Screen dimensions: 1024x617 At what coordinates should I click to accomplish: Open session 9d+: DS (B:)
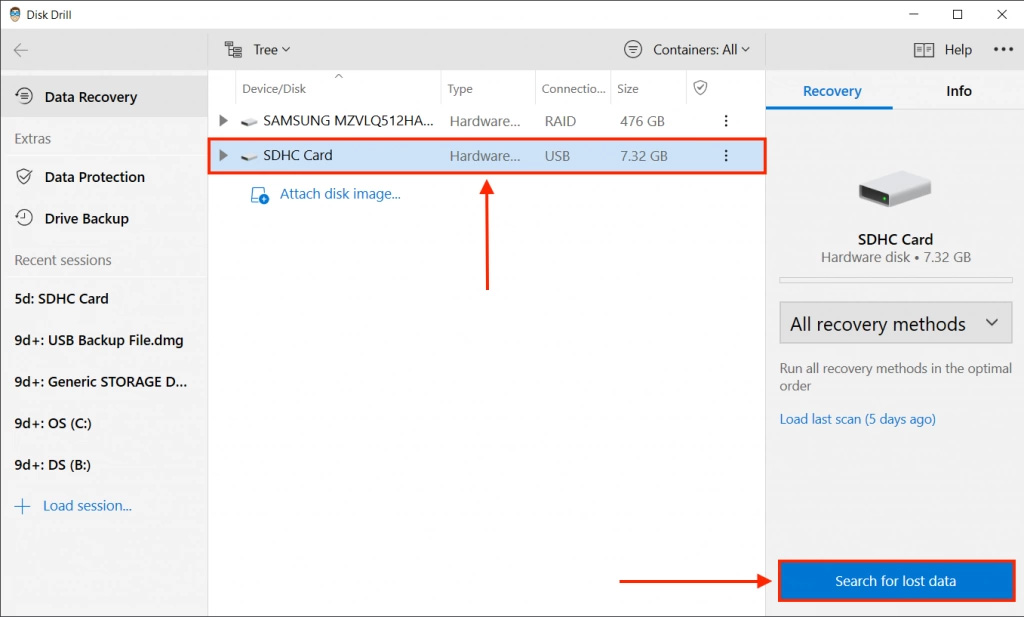pos(52,465)
